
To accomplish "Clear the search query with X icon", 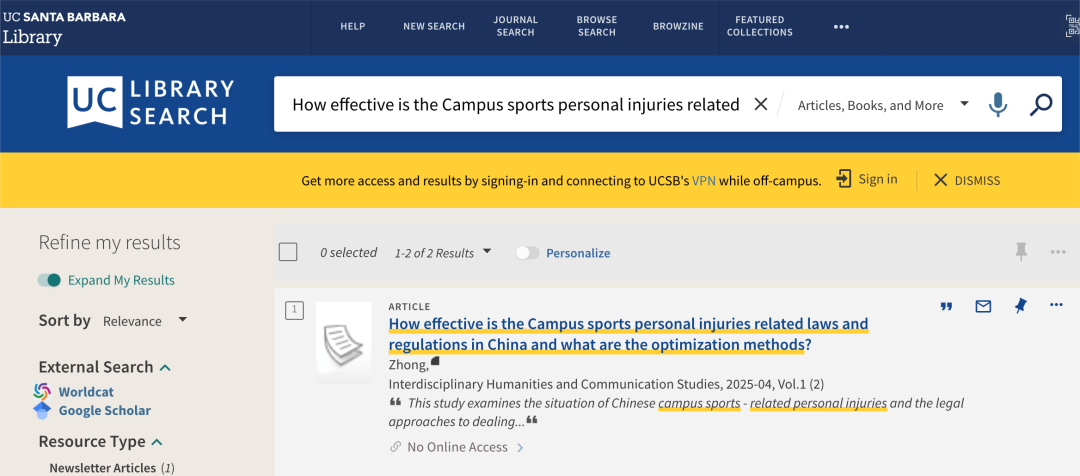I will [x=760, y=104].
